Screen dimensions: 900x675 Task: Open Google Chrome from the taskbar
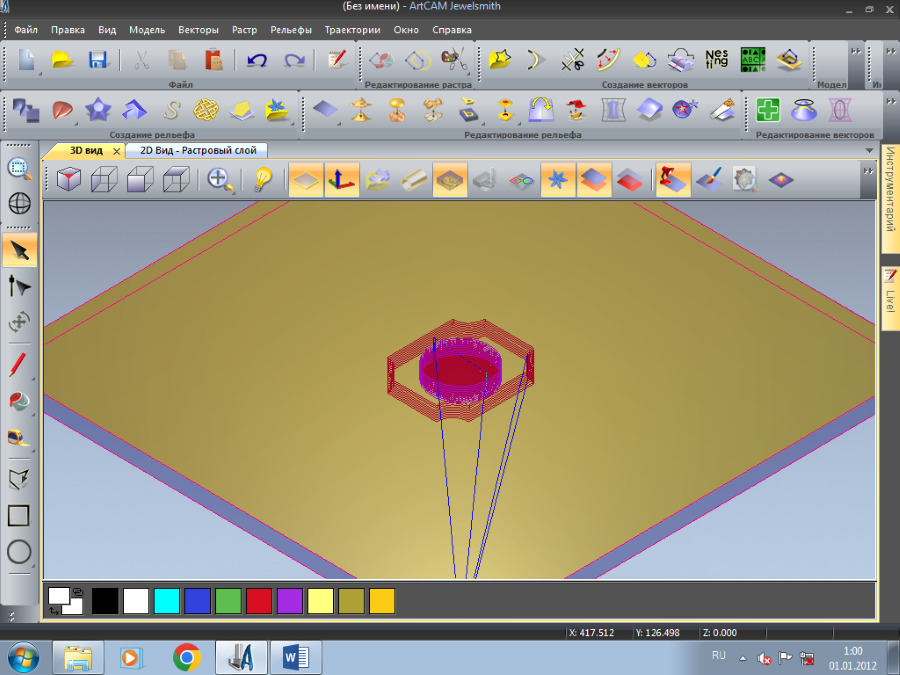(186, 657)
